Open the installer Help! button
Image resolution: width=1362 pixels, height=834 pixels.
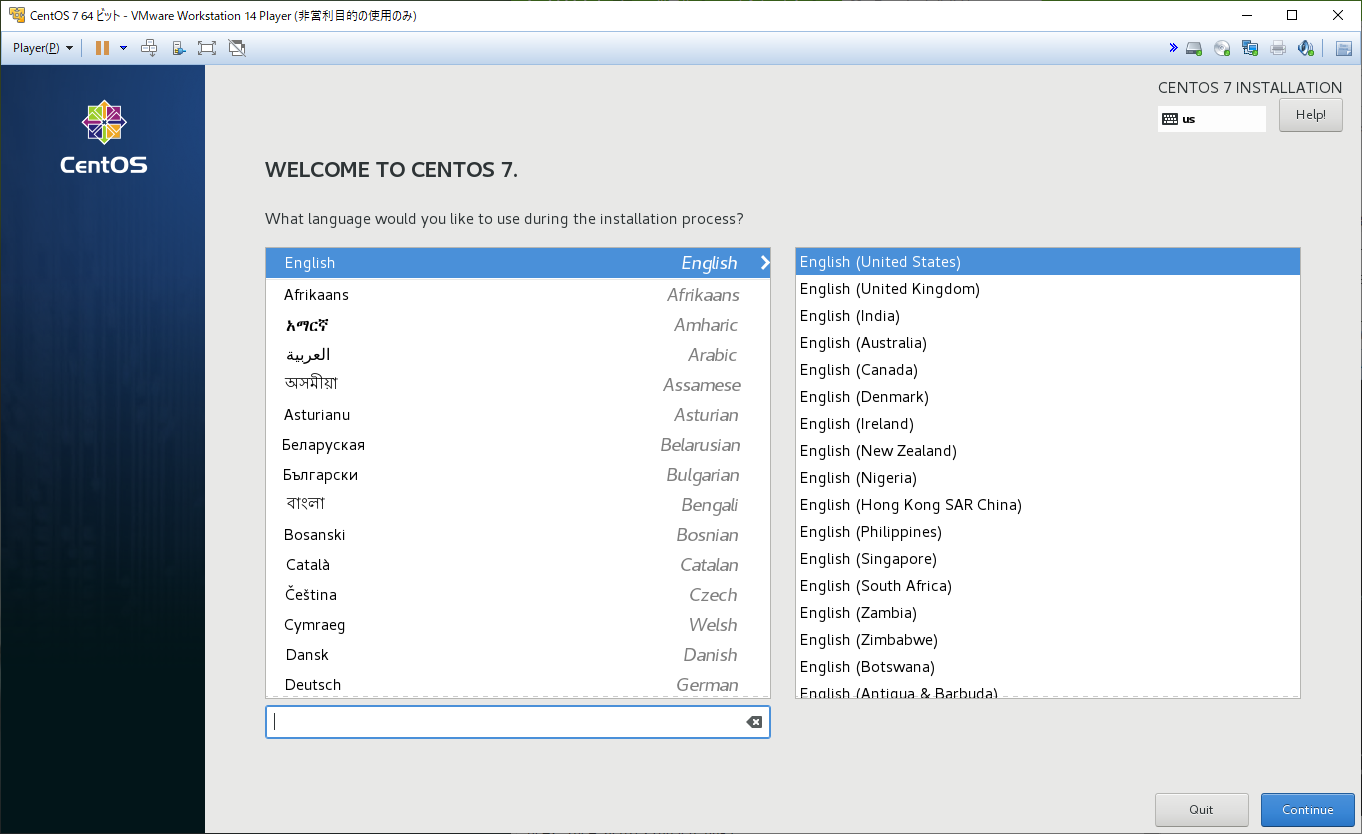coord(1310,115)
